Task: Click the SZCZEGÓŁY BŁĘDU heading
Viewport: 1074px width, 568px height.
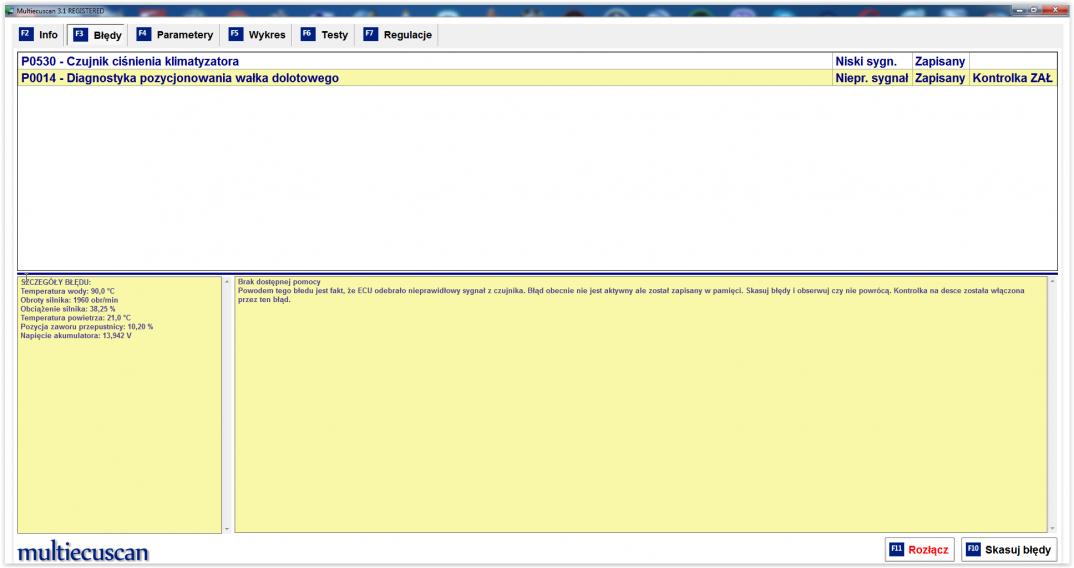Action: (x=55, y=282)
